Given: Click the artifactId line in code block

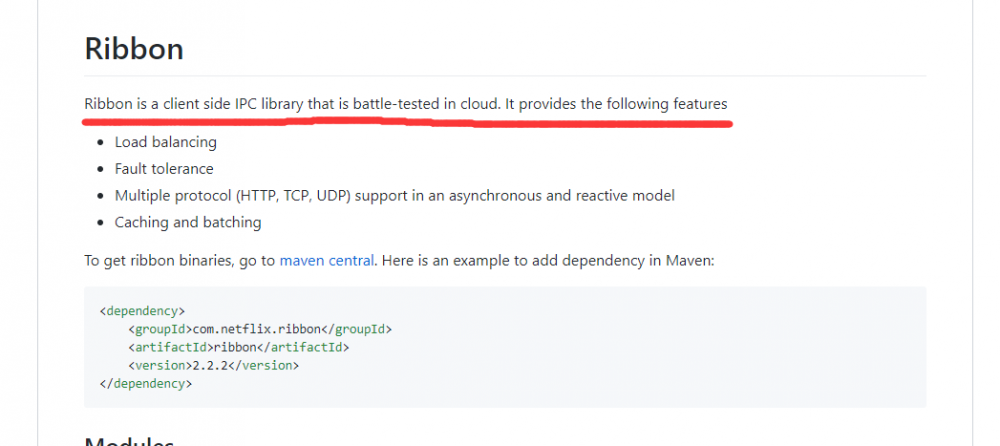Looking at the screenshot, I should (238, 347).
